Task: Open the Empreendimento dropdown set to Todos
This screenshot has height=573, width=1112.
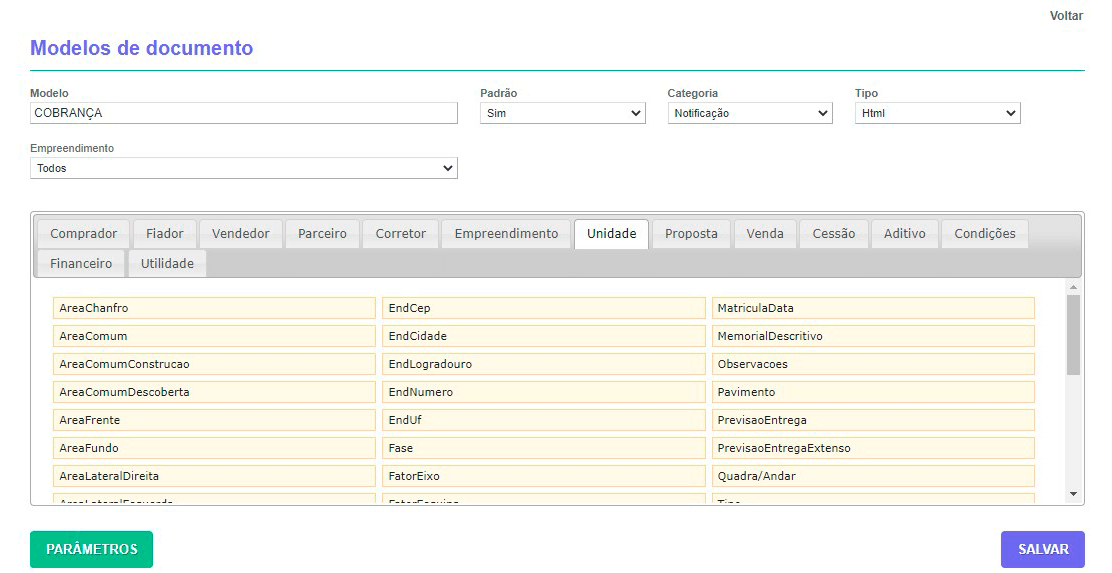Action: click(x=243, y=168)
